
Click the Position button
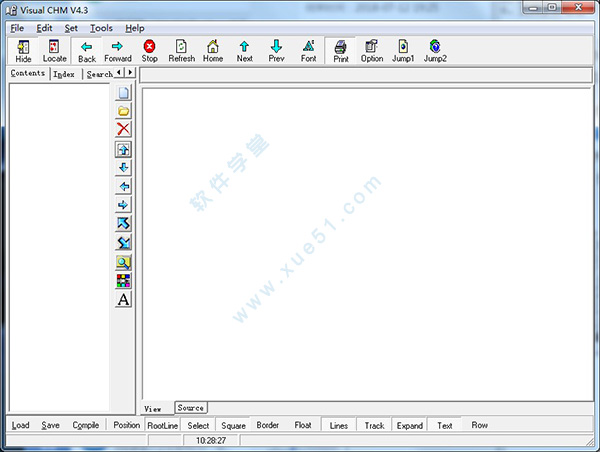[126, 425]
